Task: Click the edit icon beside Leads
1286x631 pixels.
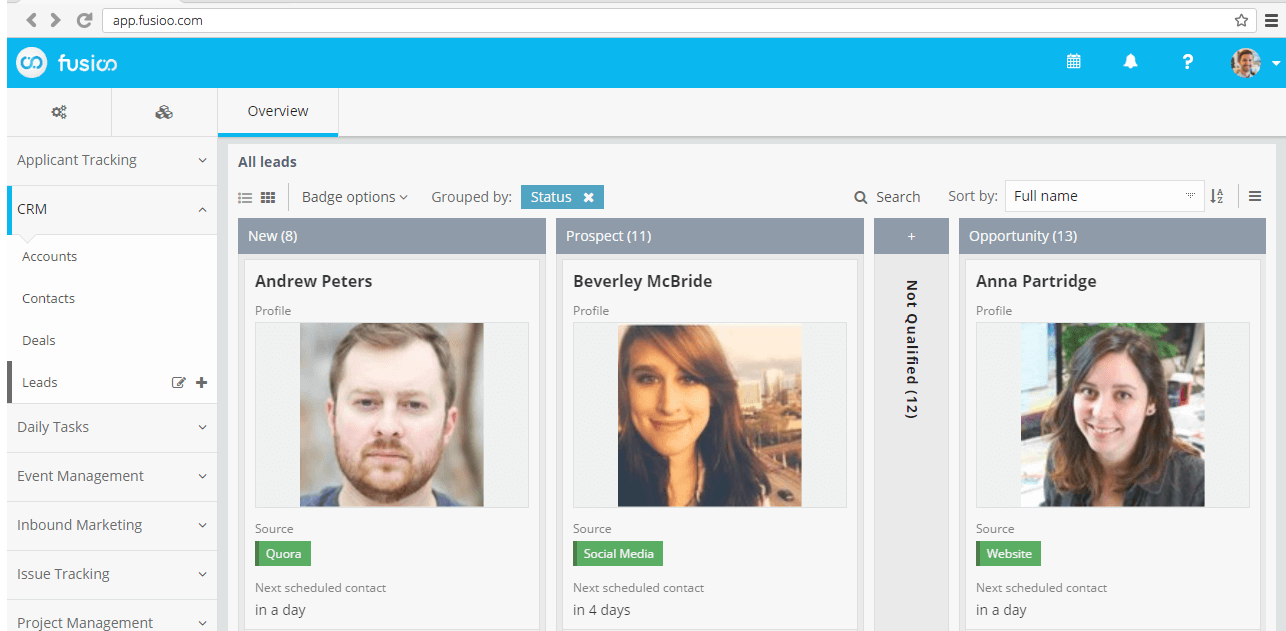Action: click(179, 382)
